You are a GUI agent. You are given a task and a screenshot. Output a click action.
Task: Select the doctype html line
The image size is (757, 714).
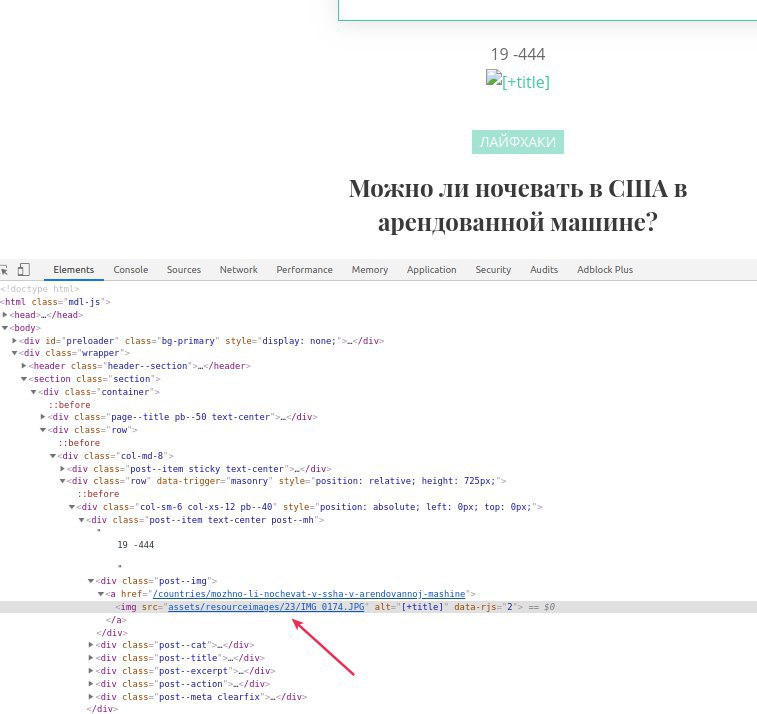click(x=40, y=289)
